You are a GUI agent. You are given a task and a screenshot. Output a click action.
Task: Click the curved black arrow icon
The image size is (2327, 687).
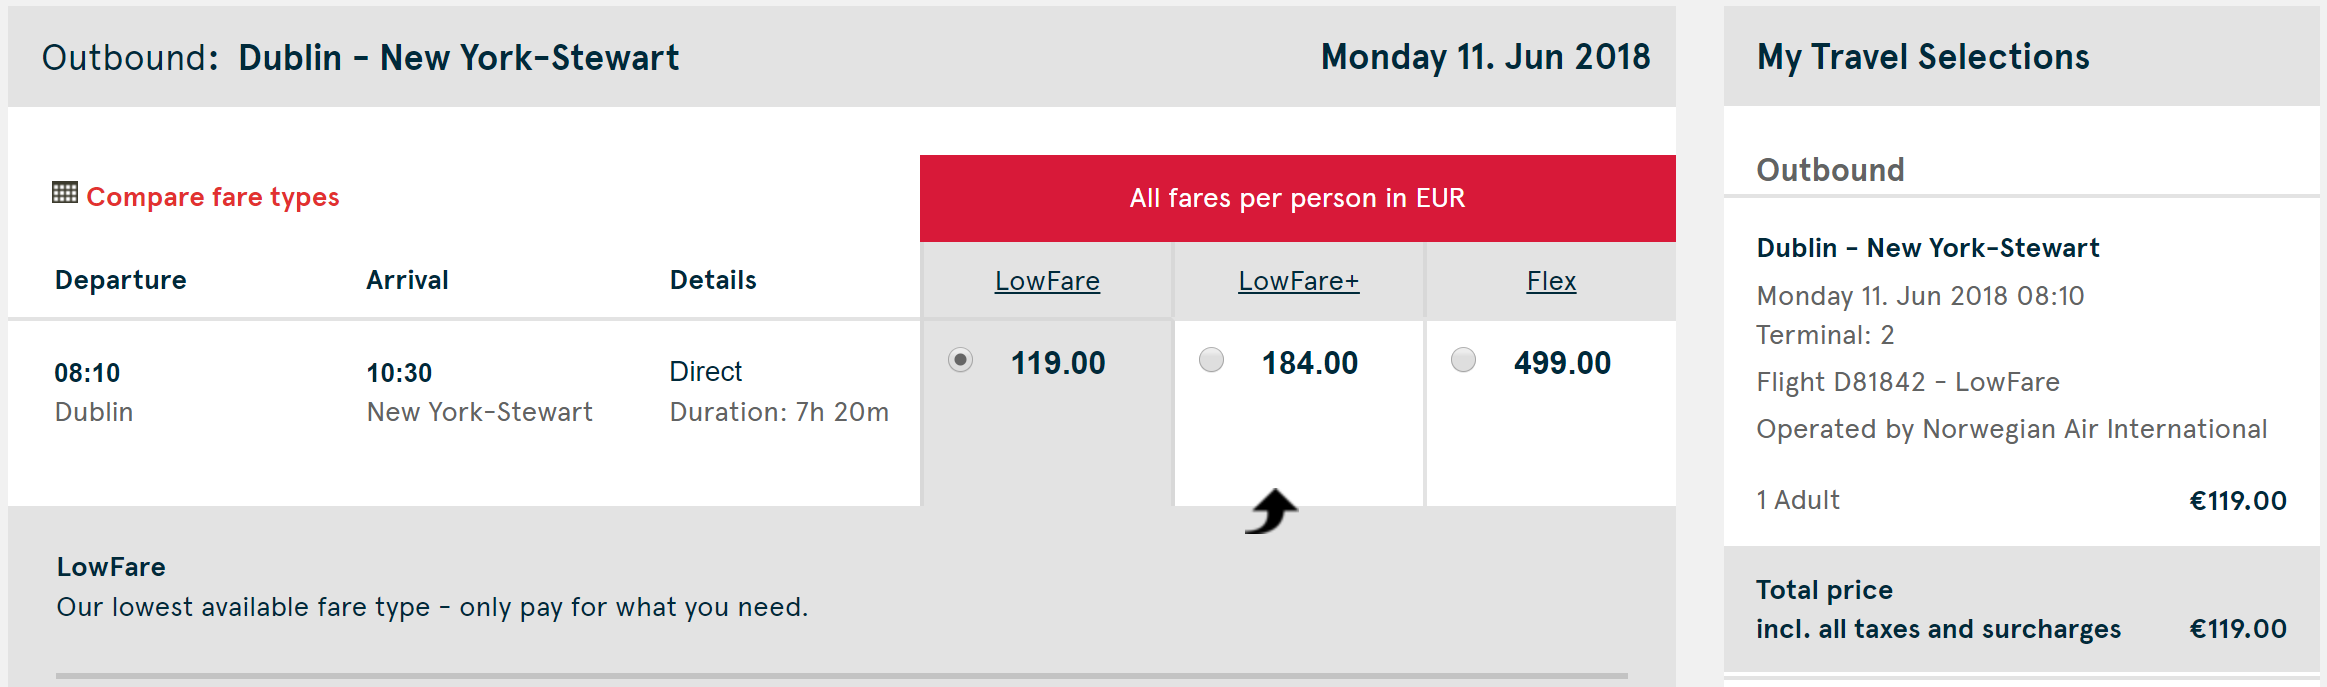[x=1271, y=511]
